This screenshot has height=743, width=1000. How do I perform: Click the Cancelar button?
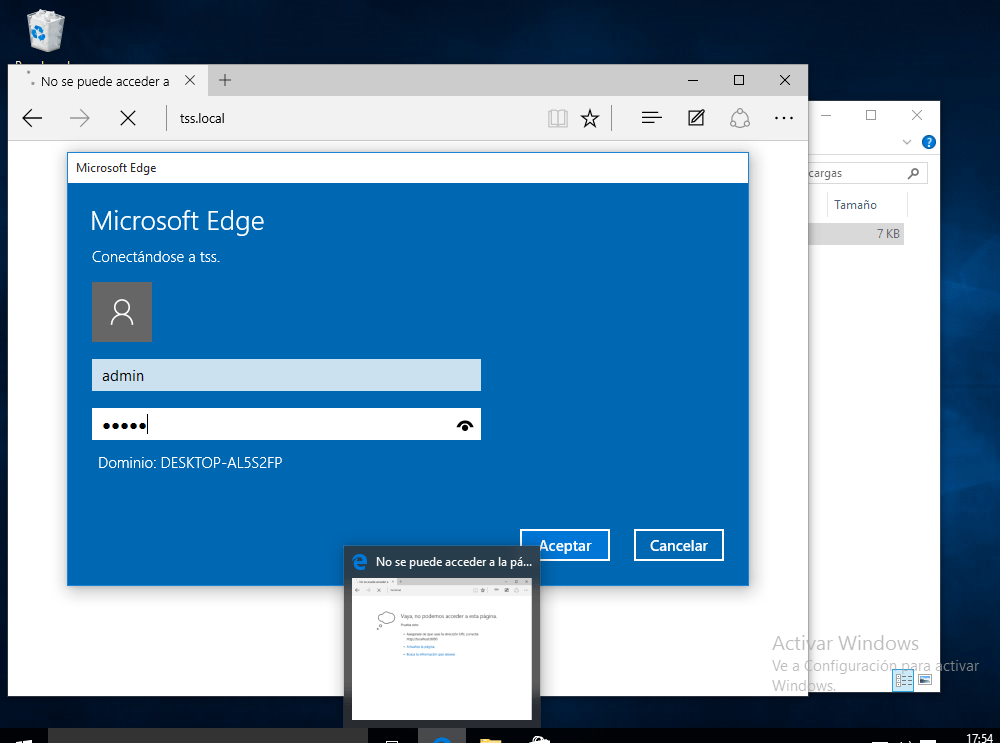click(x=678, y=545)
